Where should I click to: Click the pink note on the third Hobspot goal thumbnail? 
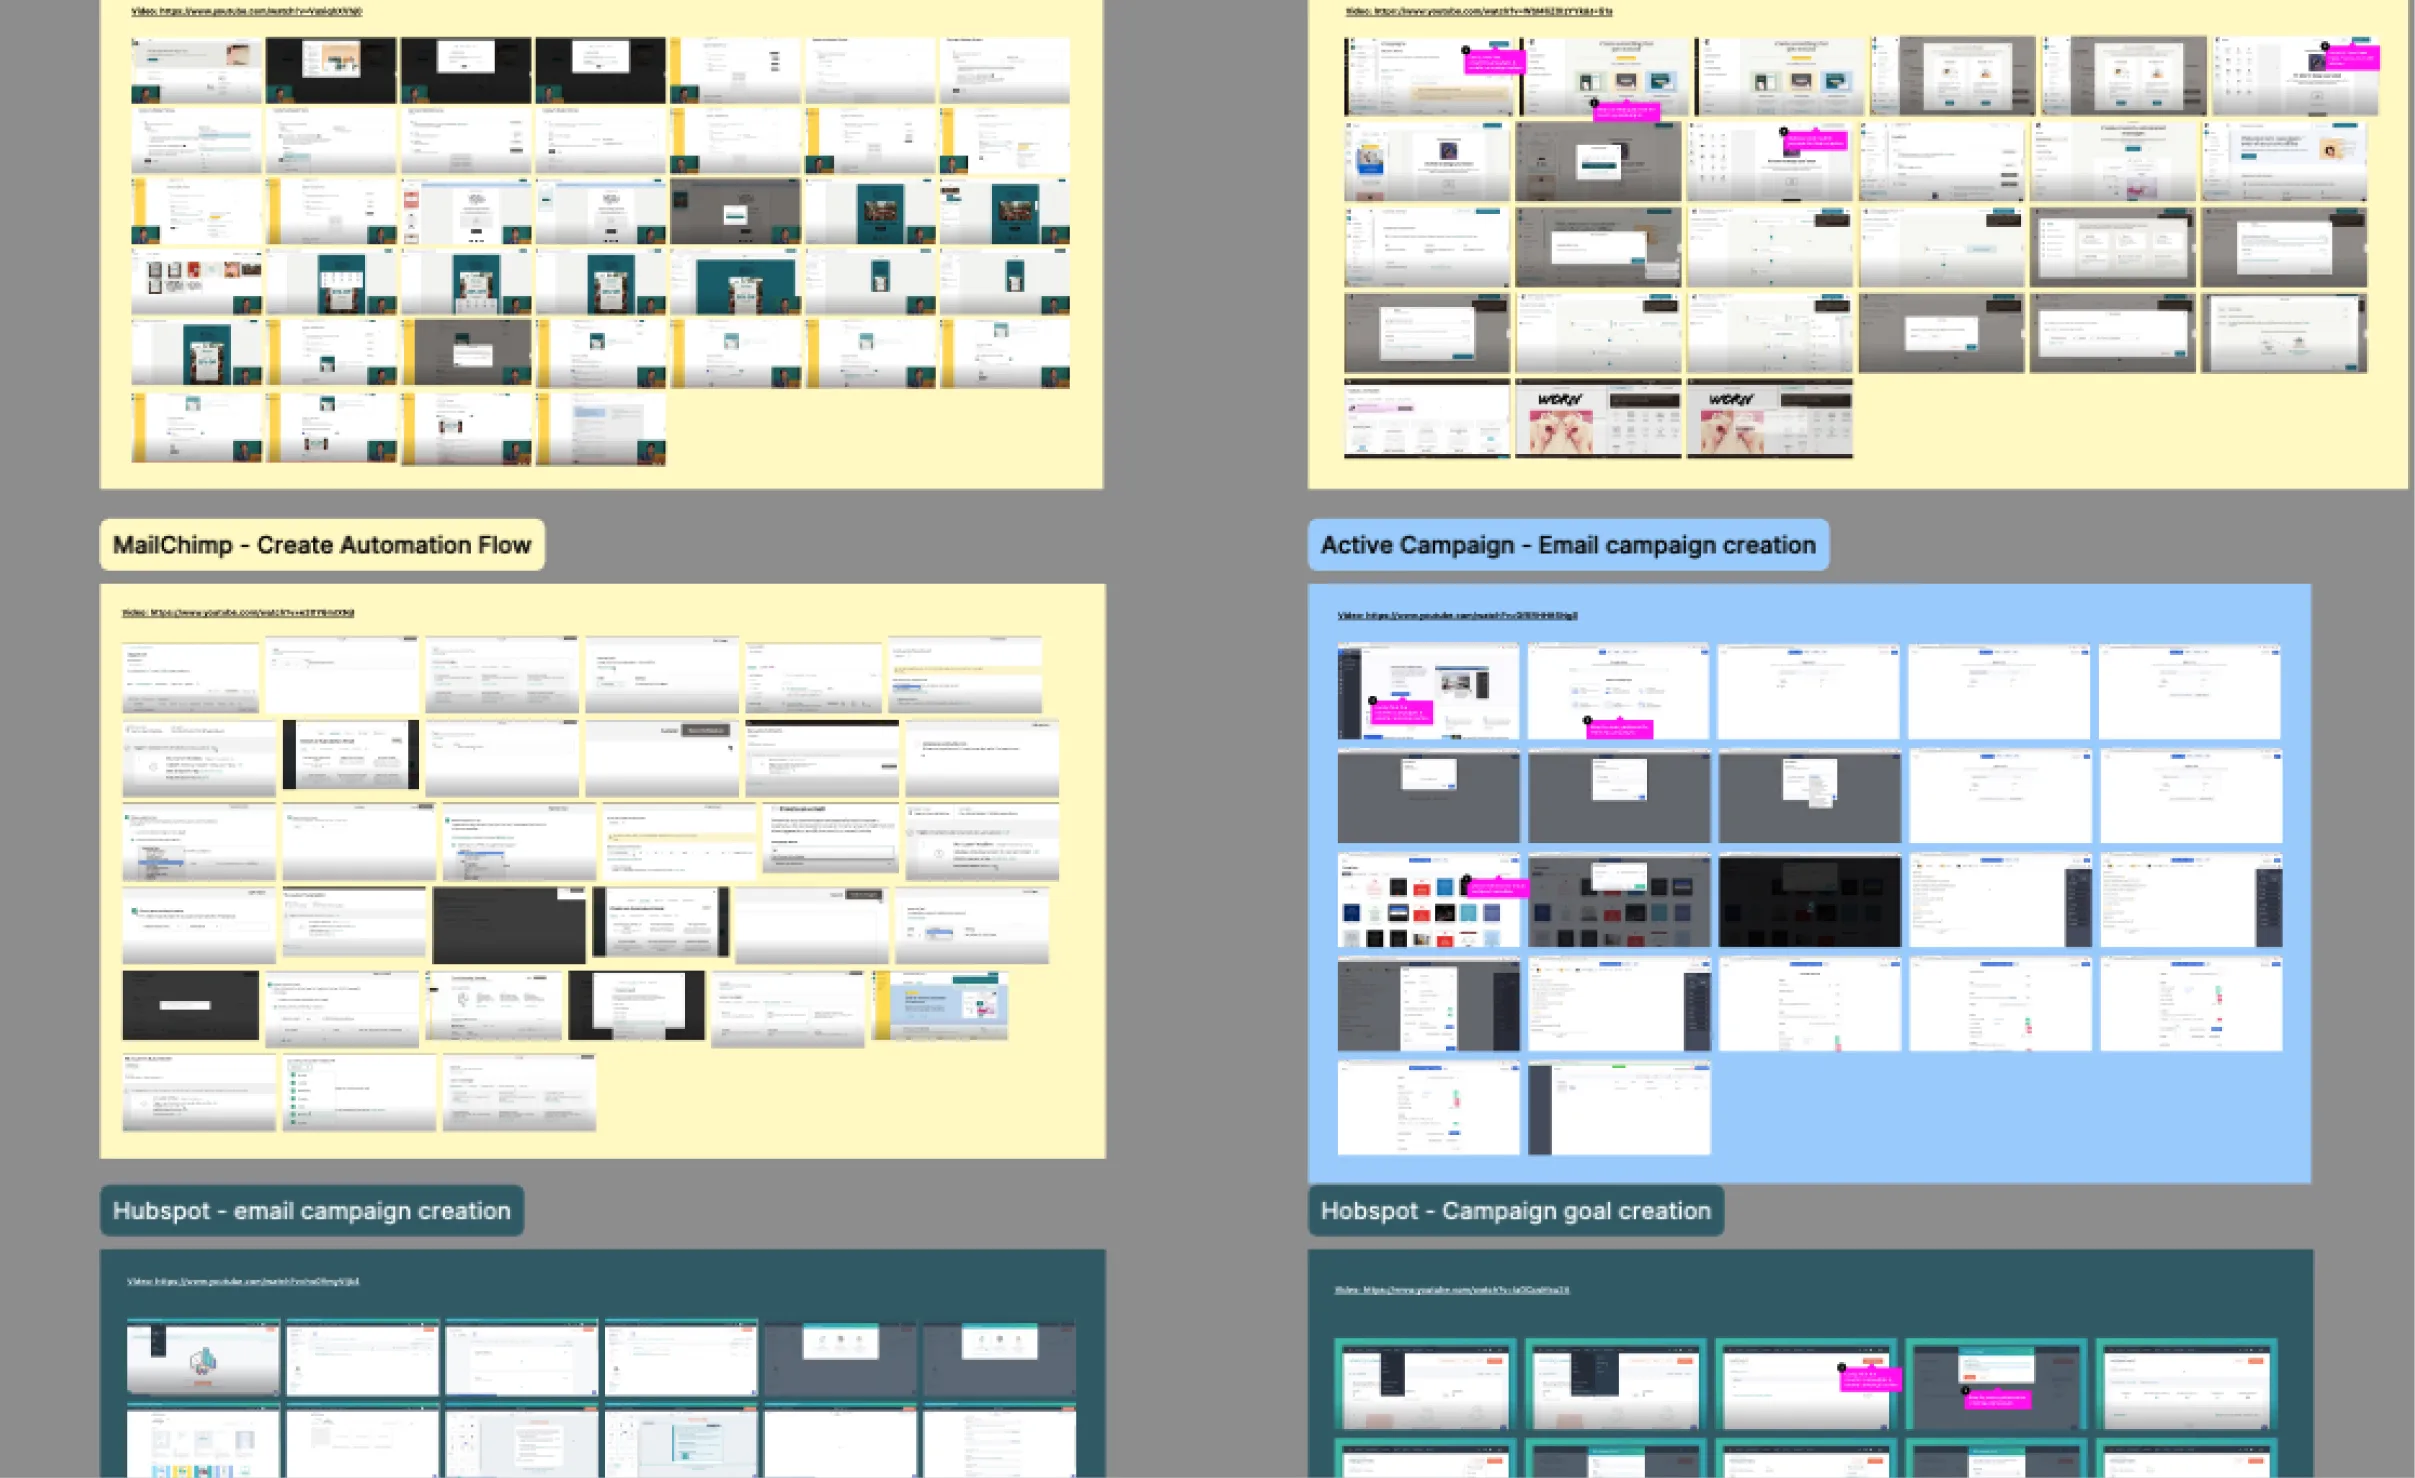click(1869, 1380)
